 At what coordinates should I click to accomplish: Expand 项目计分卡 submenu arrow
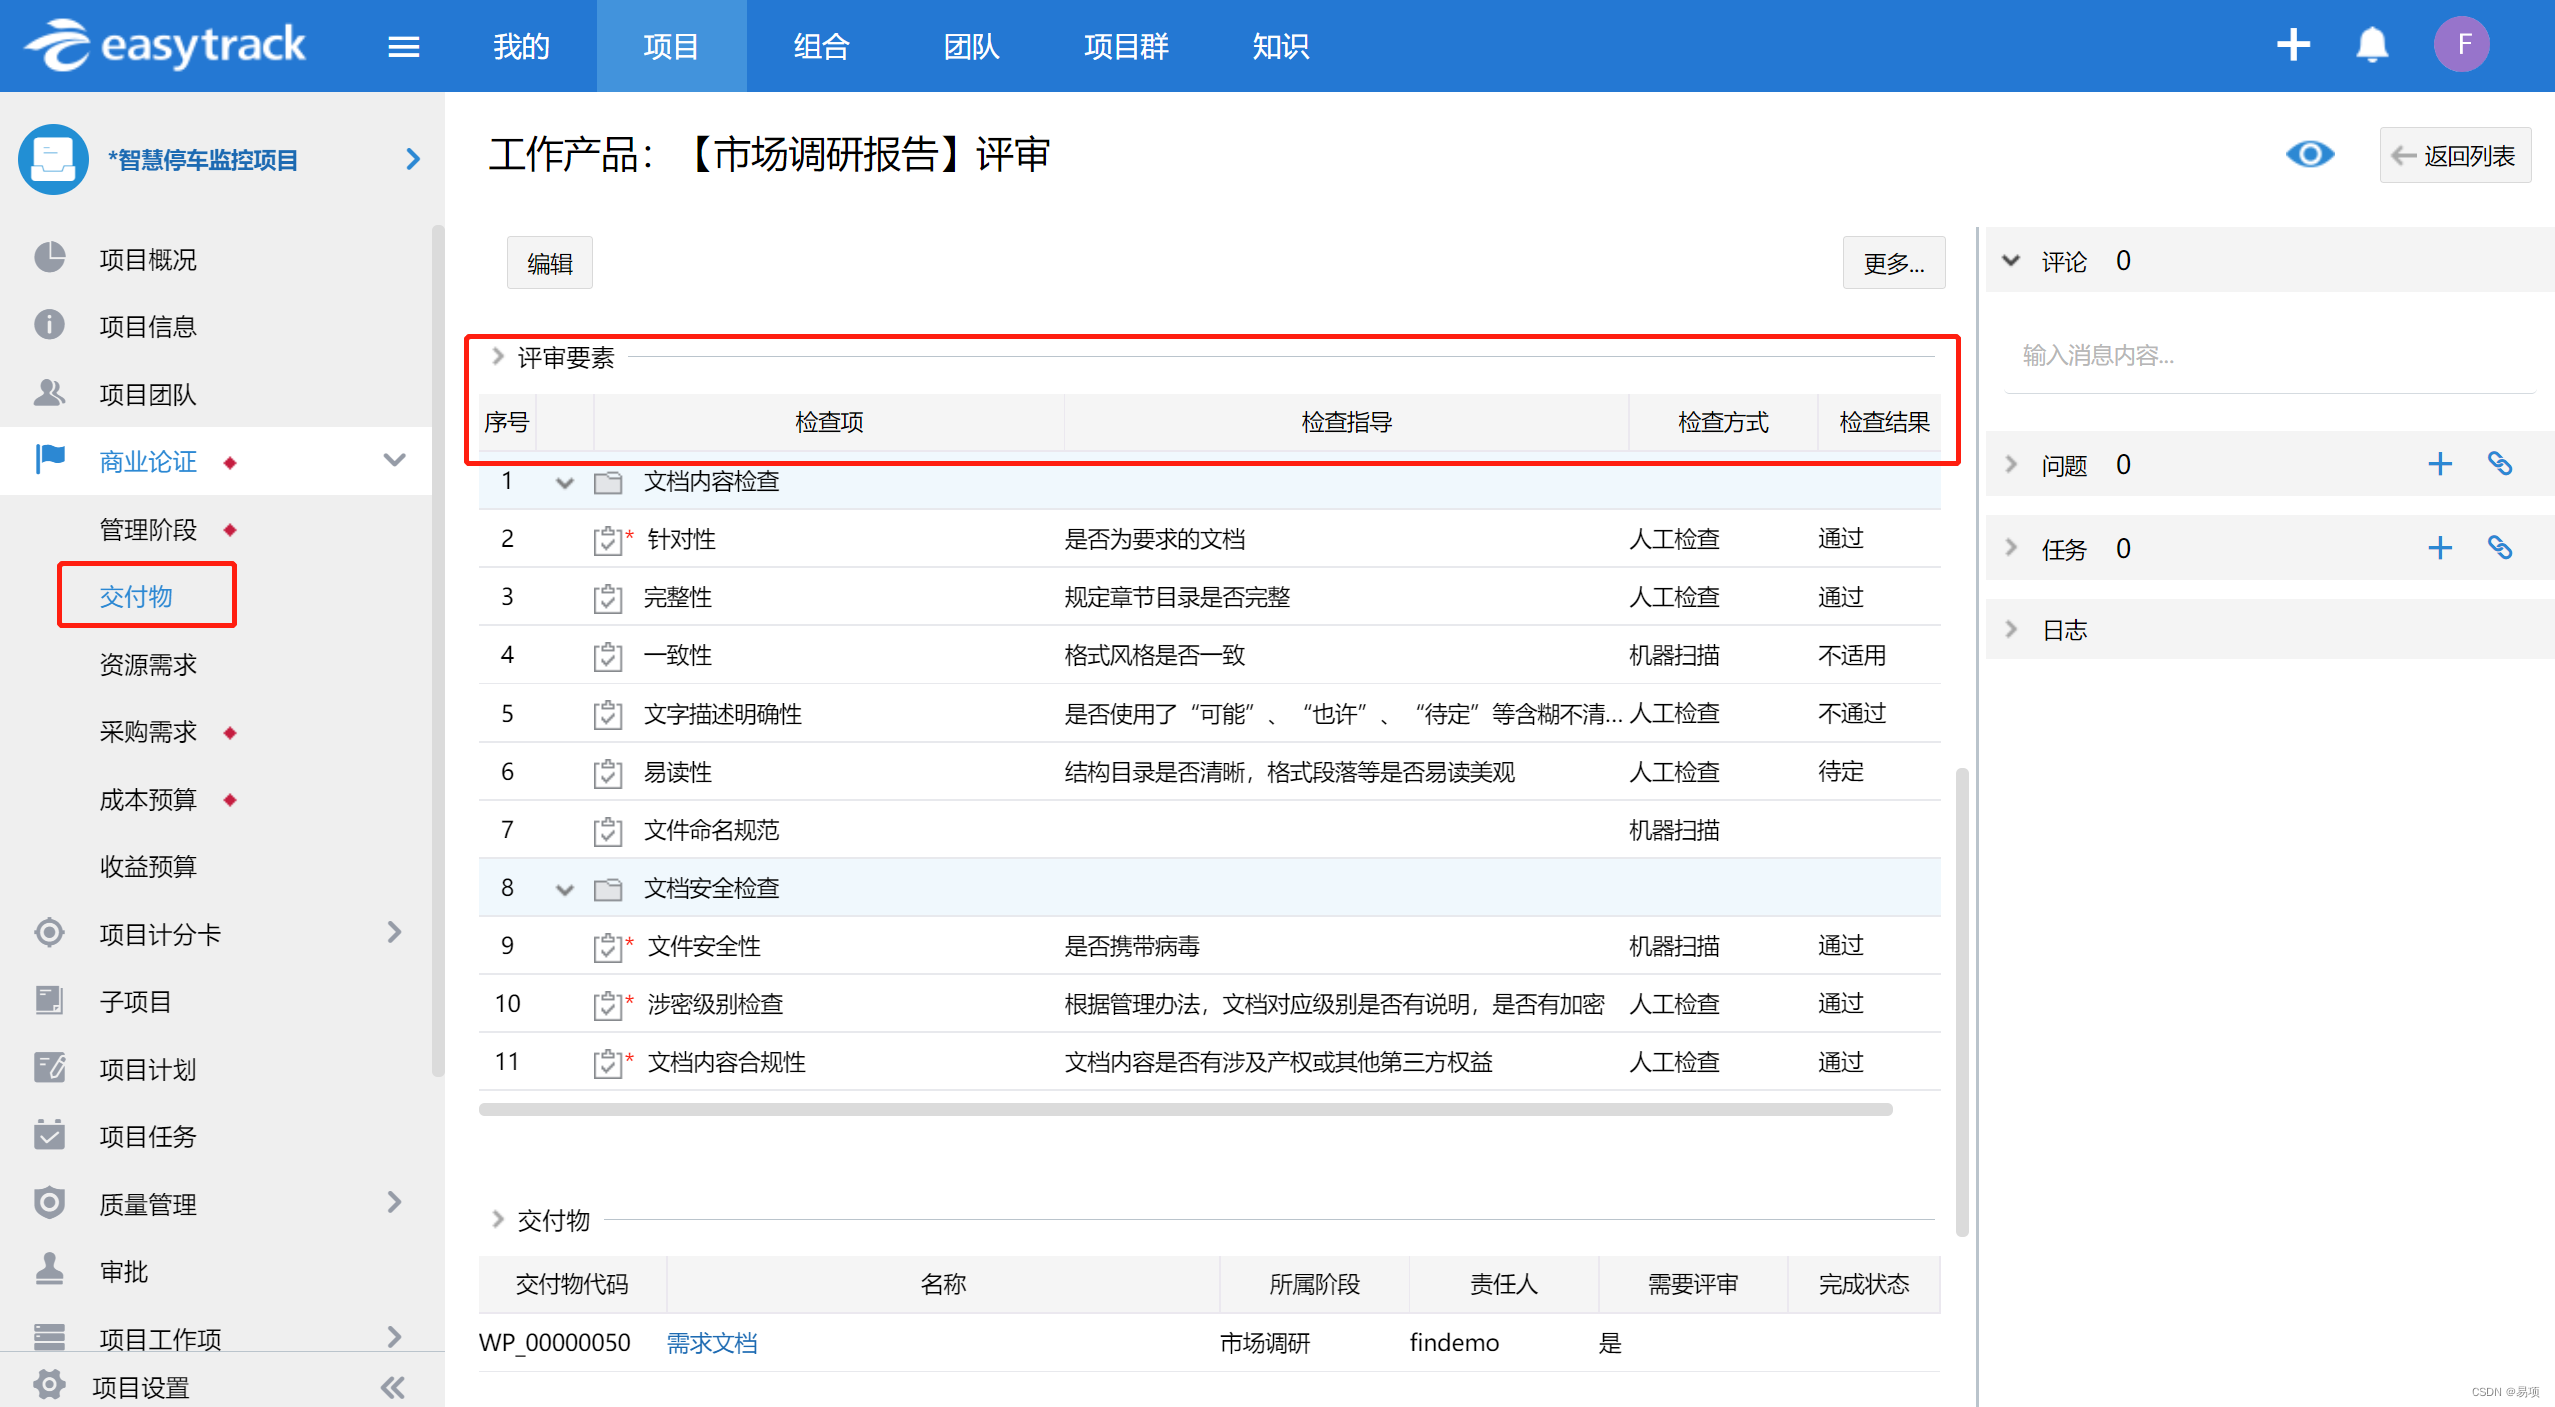point(394,933)
